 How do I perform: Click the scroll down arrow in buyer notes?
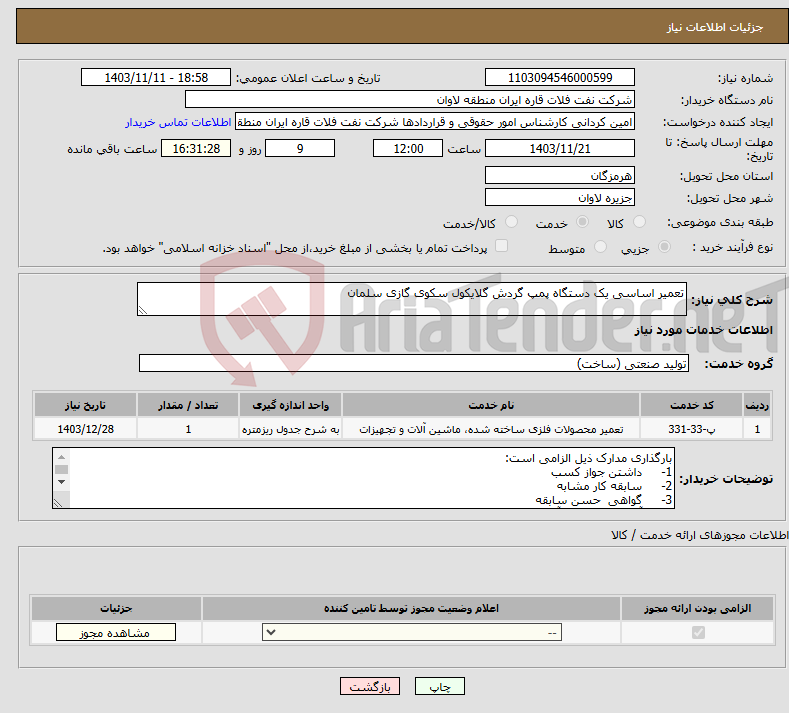(x=61, y=482)
